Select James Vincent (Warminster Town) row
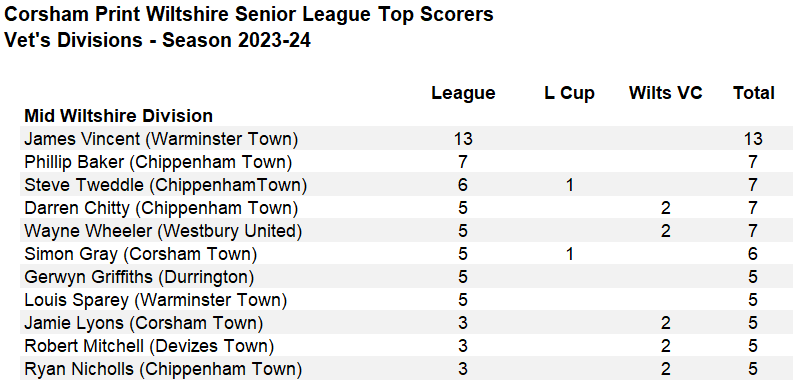793x380 pixels. pos(406,138)
